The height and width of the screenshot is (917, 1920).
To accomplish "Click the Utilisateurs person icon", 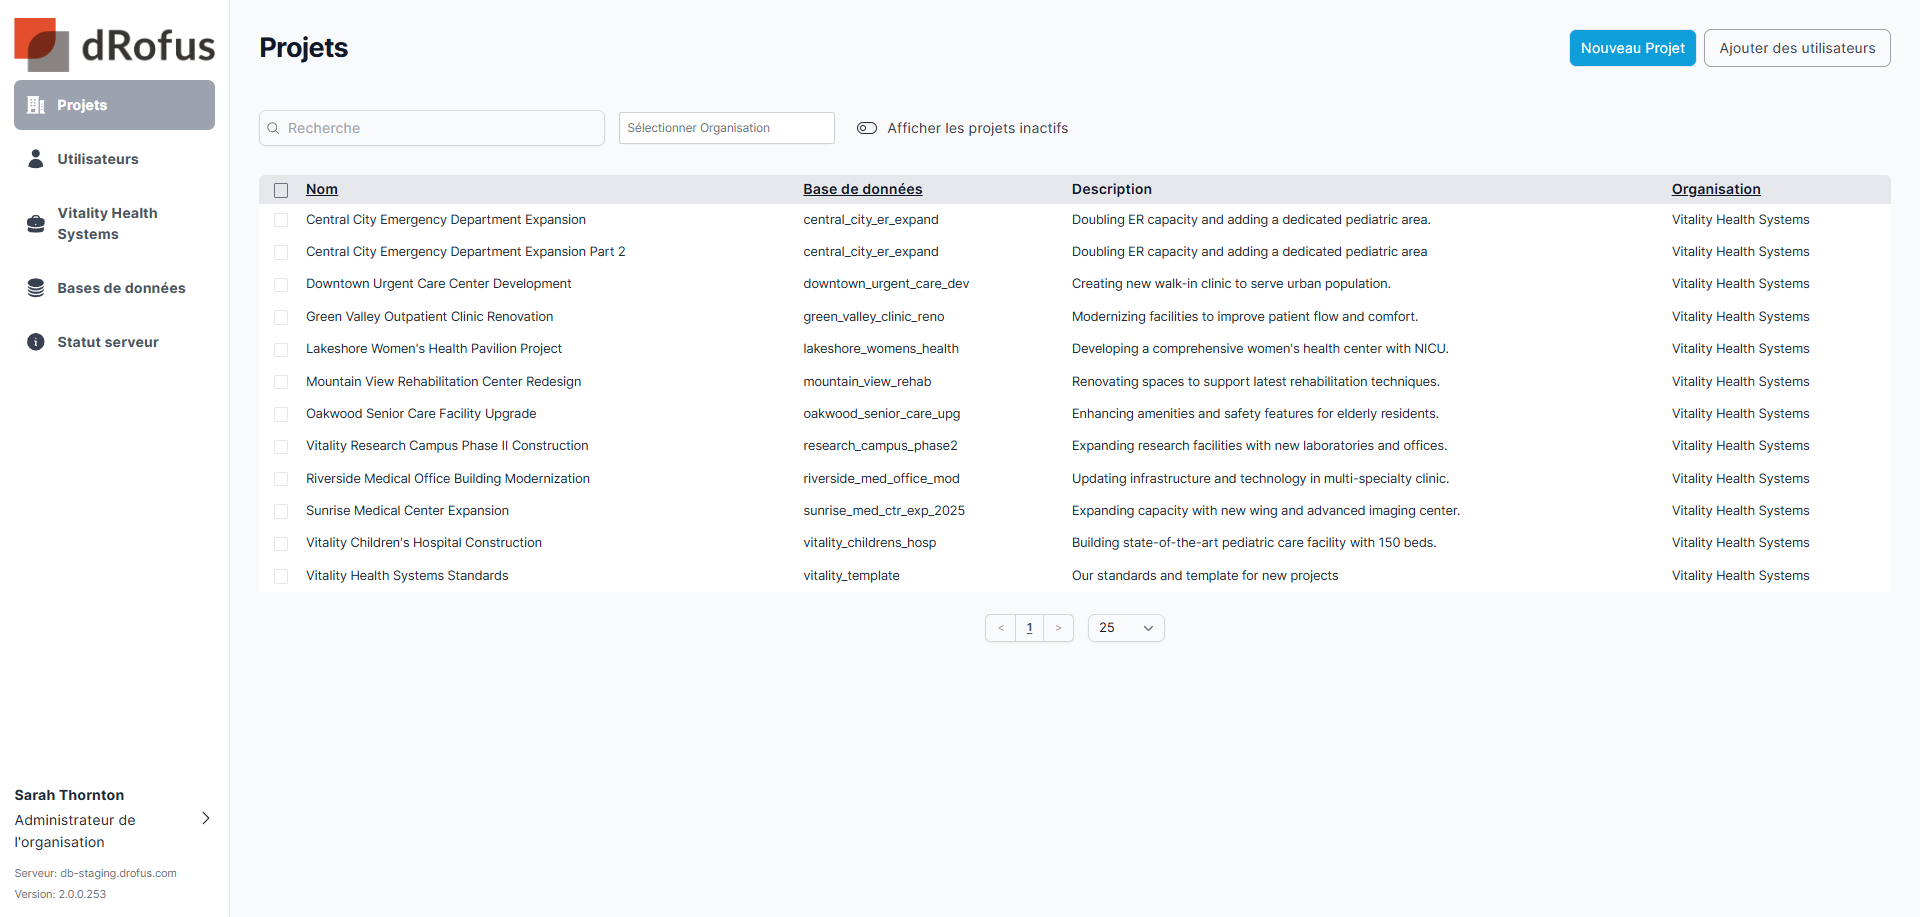I will [36, 159].
